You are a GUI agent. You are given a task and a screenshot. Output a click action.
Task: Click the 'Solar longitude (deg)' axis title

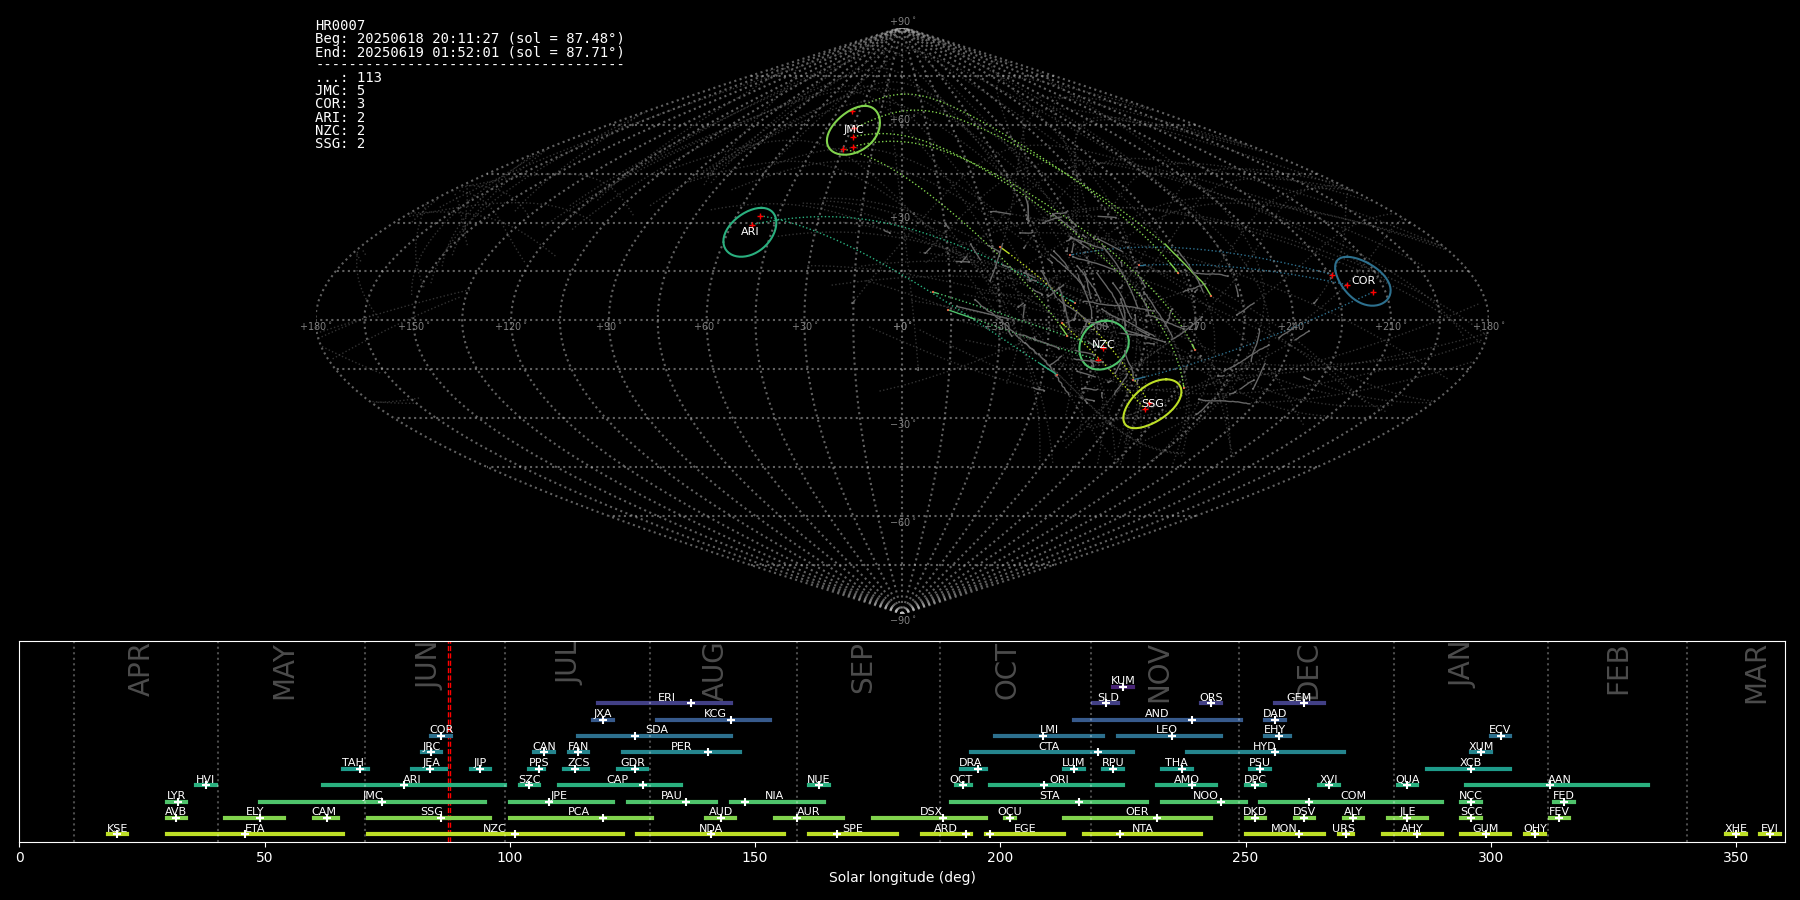coord(902,878)
